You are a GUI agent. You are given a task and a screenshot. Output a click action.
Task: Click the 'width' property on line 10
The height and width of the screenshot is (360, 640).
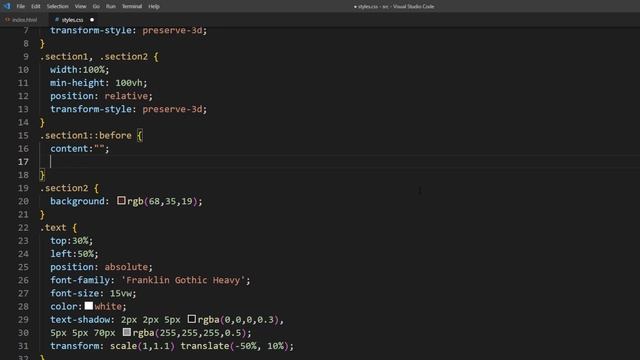(64, 70)
